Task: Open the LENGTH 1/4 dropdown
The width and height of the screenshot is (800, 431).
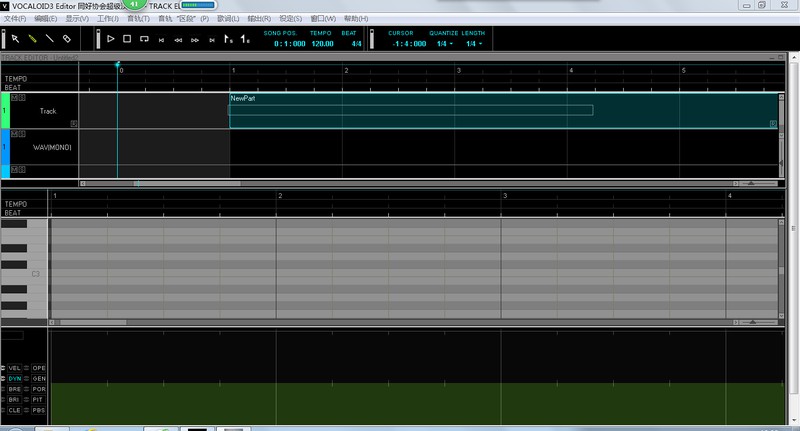Action: pos(473,44)
